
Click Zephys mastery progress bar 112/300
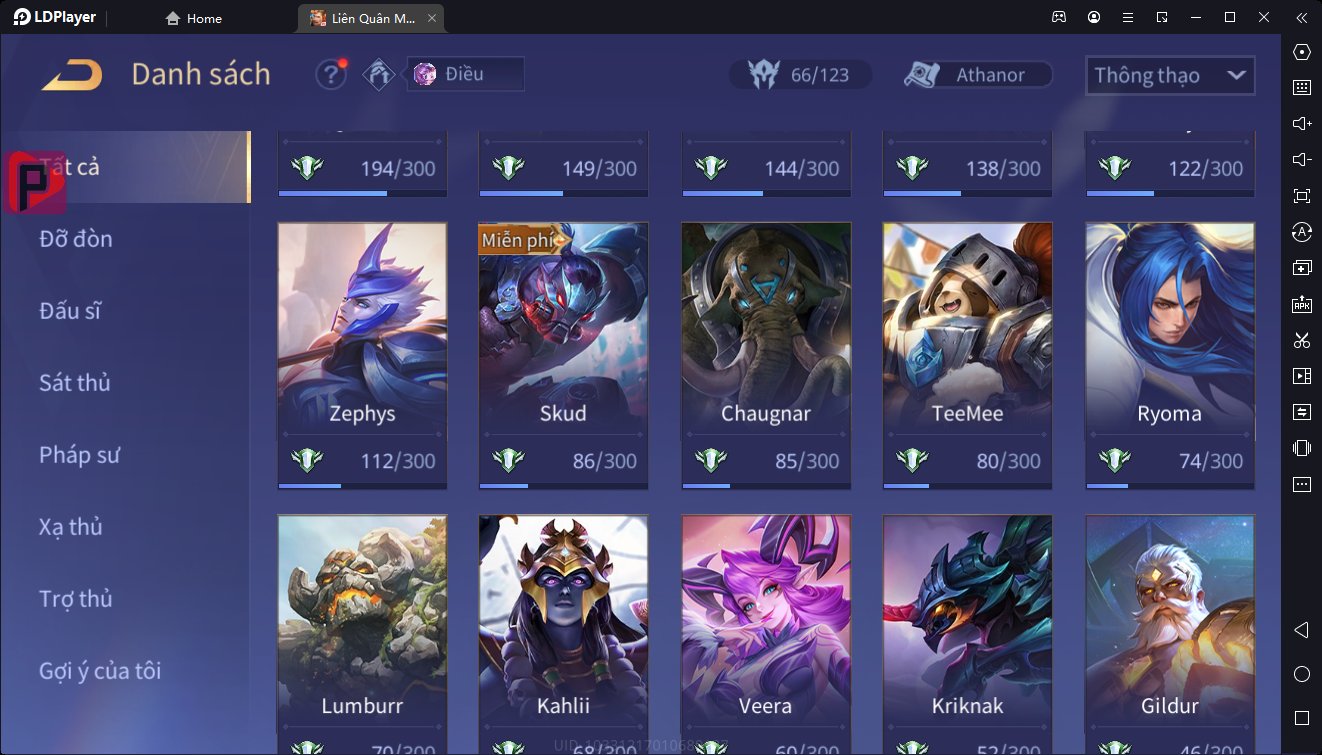(362, 486)
